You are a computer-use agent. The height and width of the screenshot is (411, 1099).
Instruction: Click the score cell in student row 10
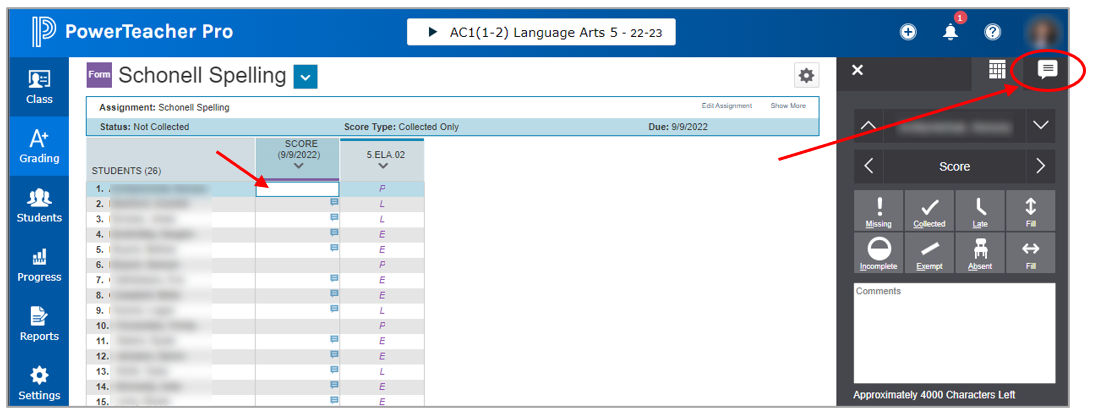click(298, 325)
